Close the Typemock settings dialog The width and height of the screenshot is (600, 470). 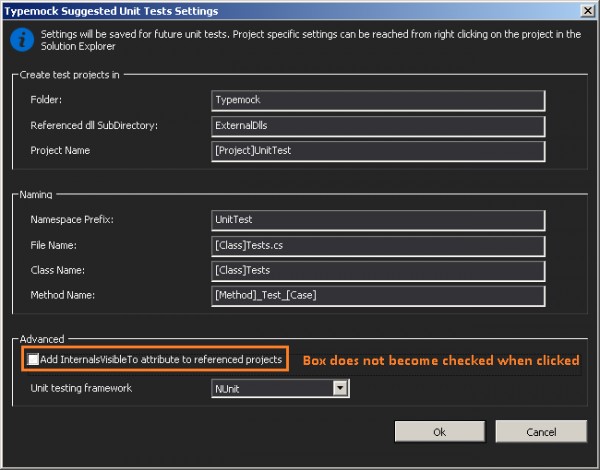(x=587, y=10)
